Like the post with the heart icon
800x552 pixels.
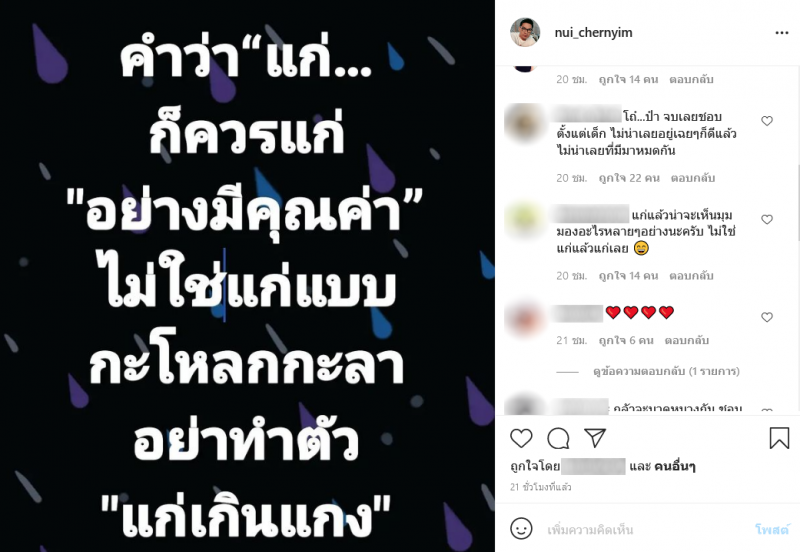(x=521, y=438)
